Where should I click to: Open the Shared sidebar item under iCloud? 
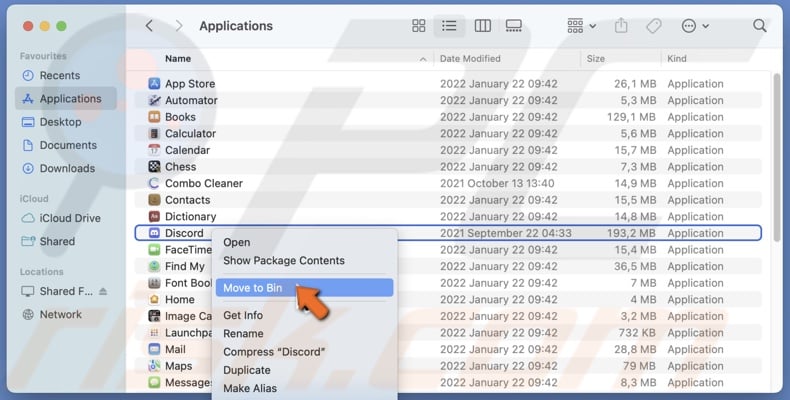[x=57, y=241]
